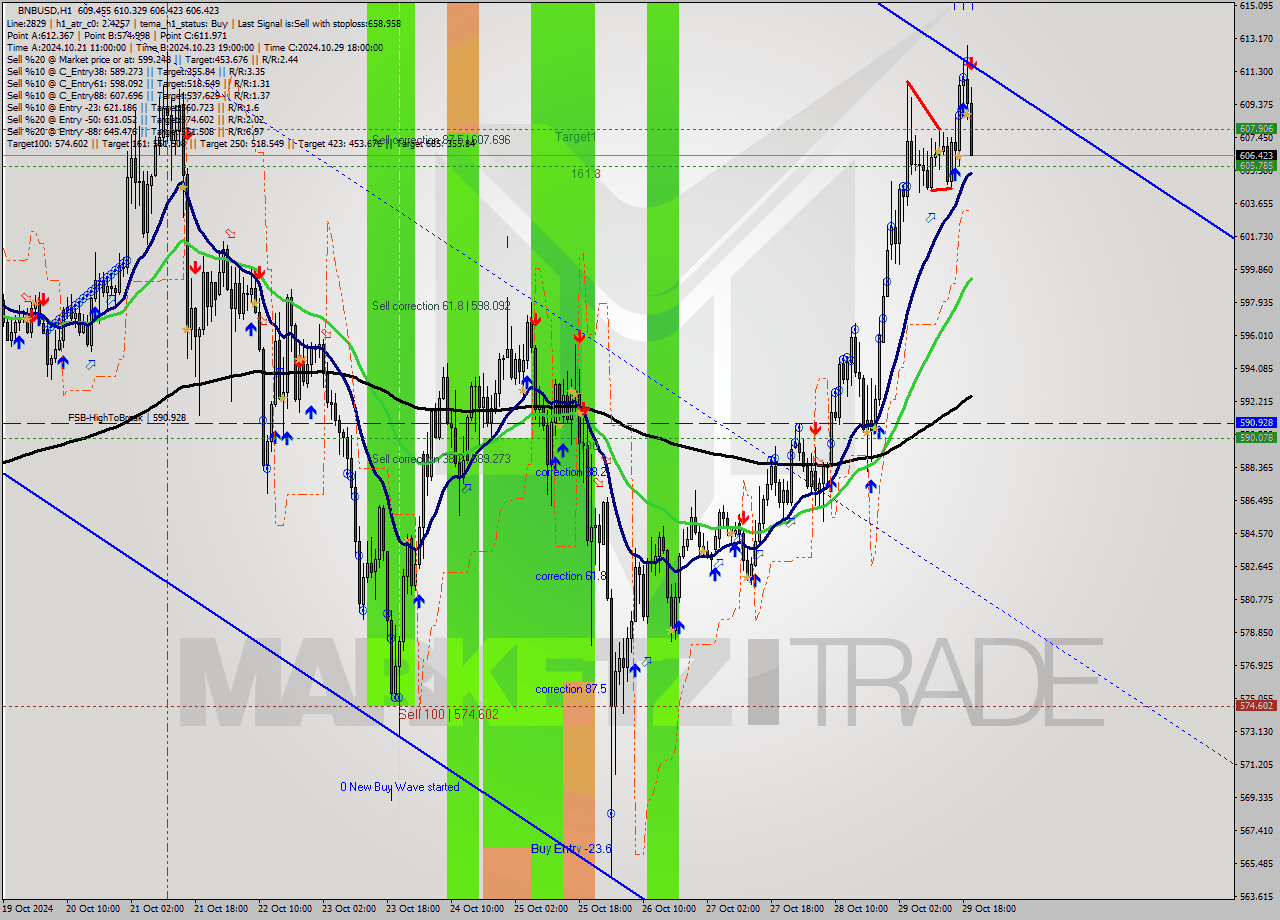Click '0 New Buy Wave started' annotation

click(x=400, y=787)
